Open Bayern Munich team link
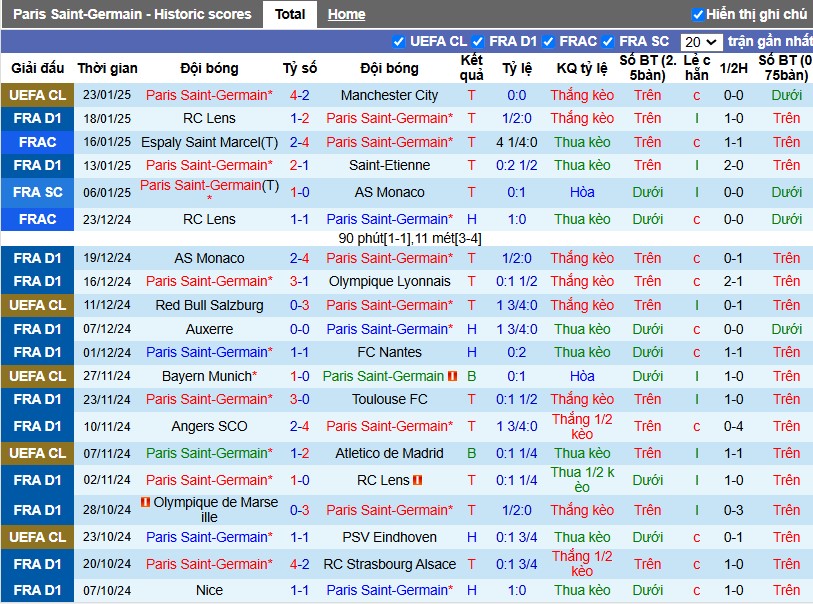This screenshot has height=604, width=813. tap(207, 376)
